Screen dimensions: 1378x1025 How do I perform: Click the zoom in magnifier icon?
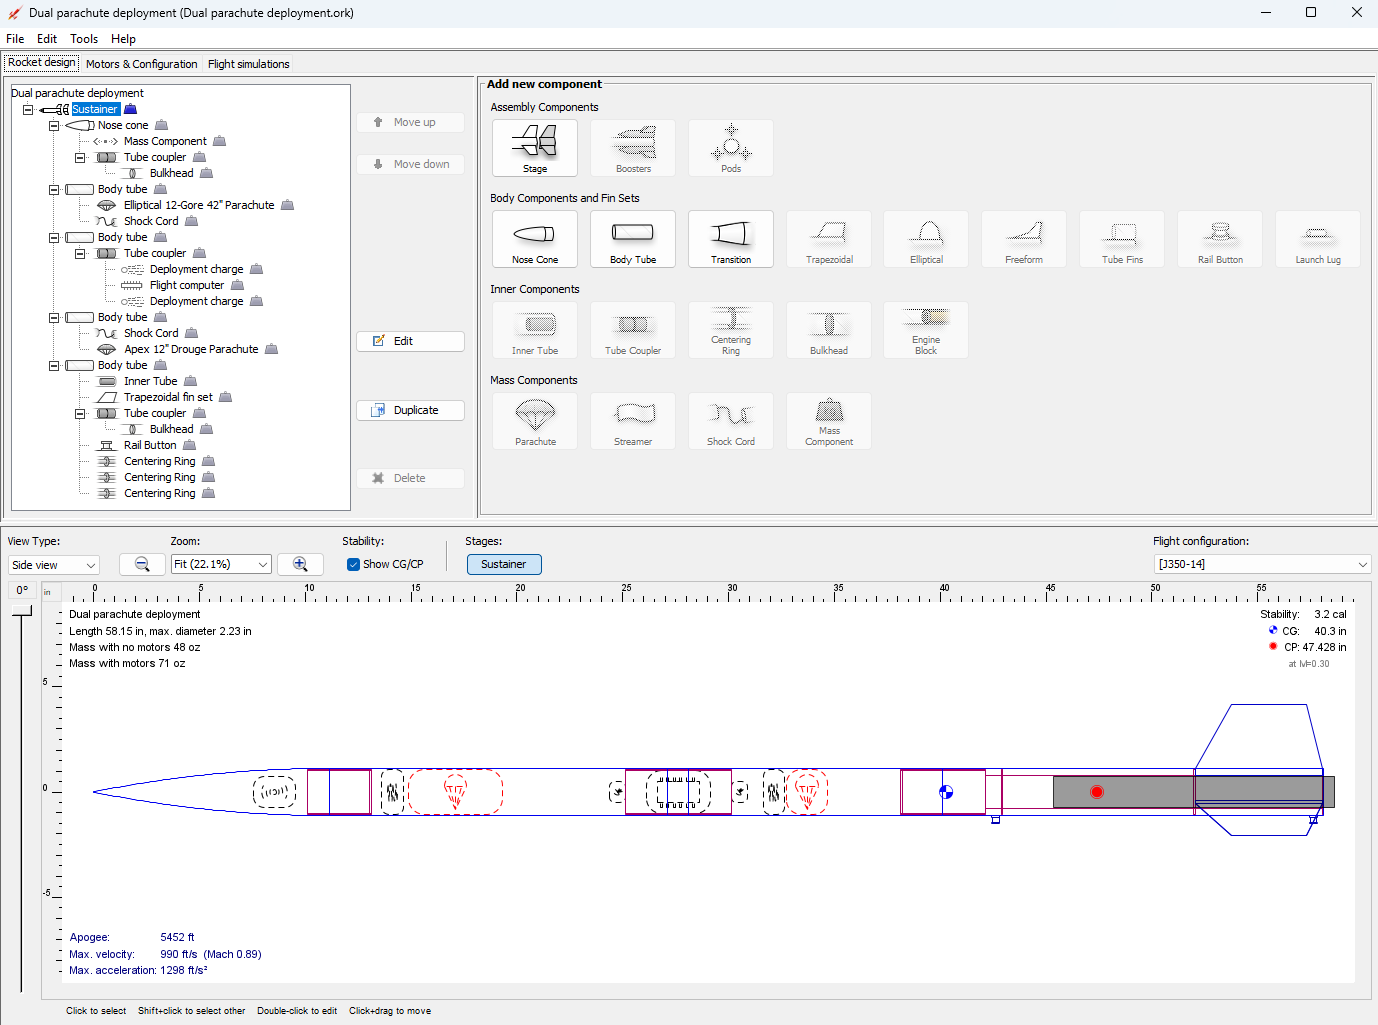(x=300, y=564)
